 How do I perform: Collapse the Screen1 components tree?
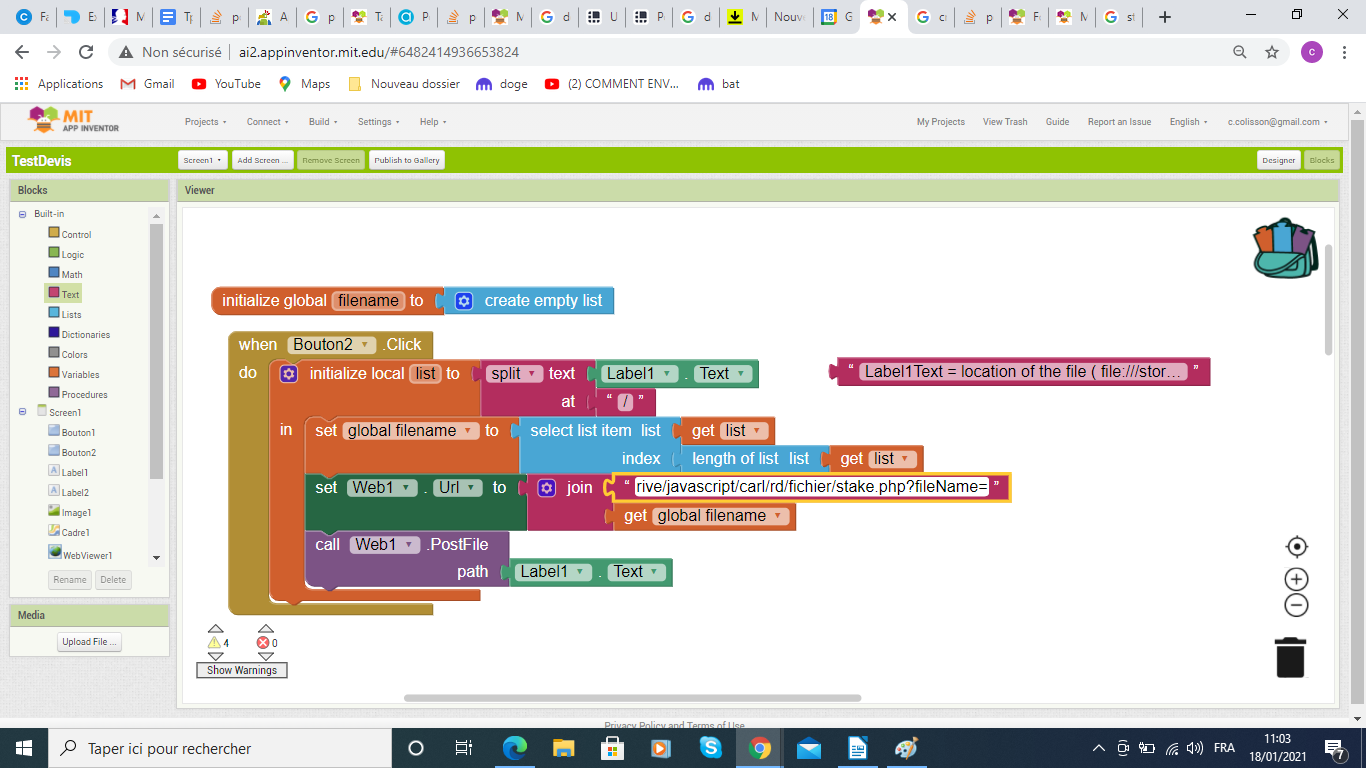[x=22, y=412]
